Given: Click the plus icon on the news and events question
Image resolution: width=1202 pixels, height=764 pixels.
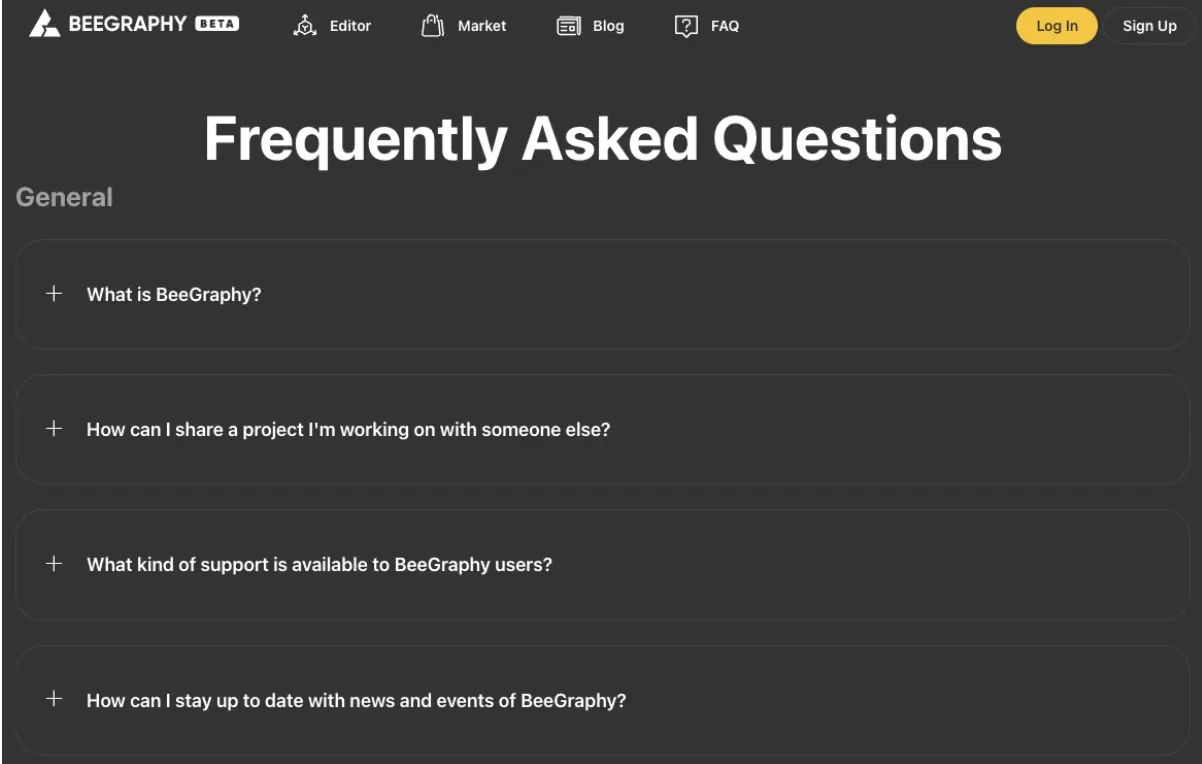Looking at the screenshot, I should point(53,700).
